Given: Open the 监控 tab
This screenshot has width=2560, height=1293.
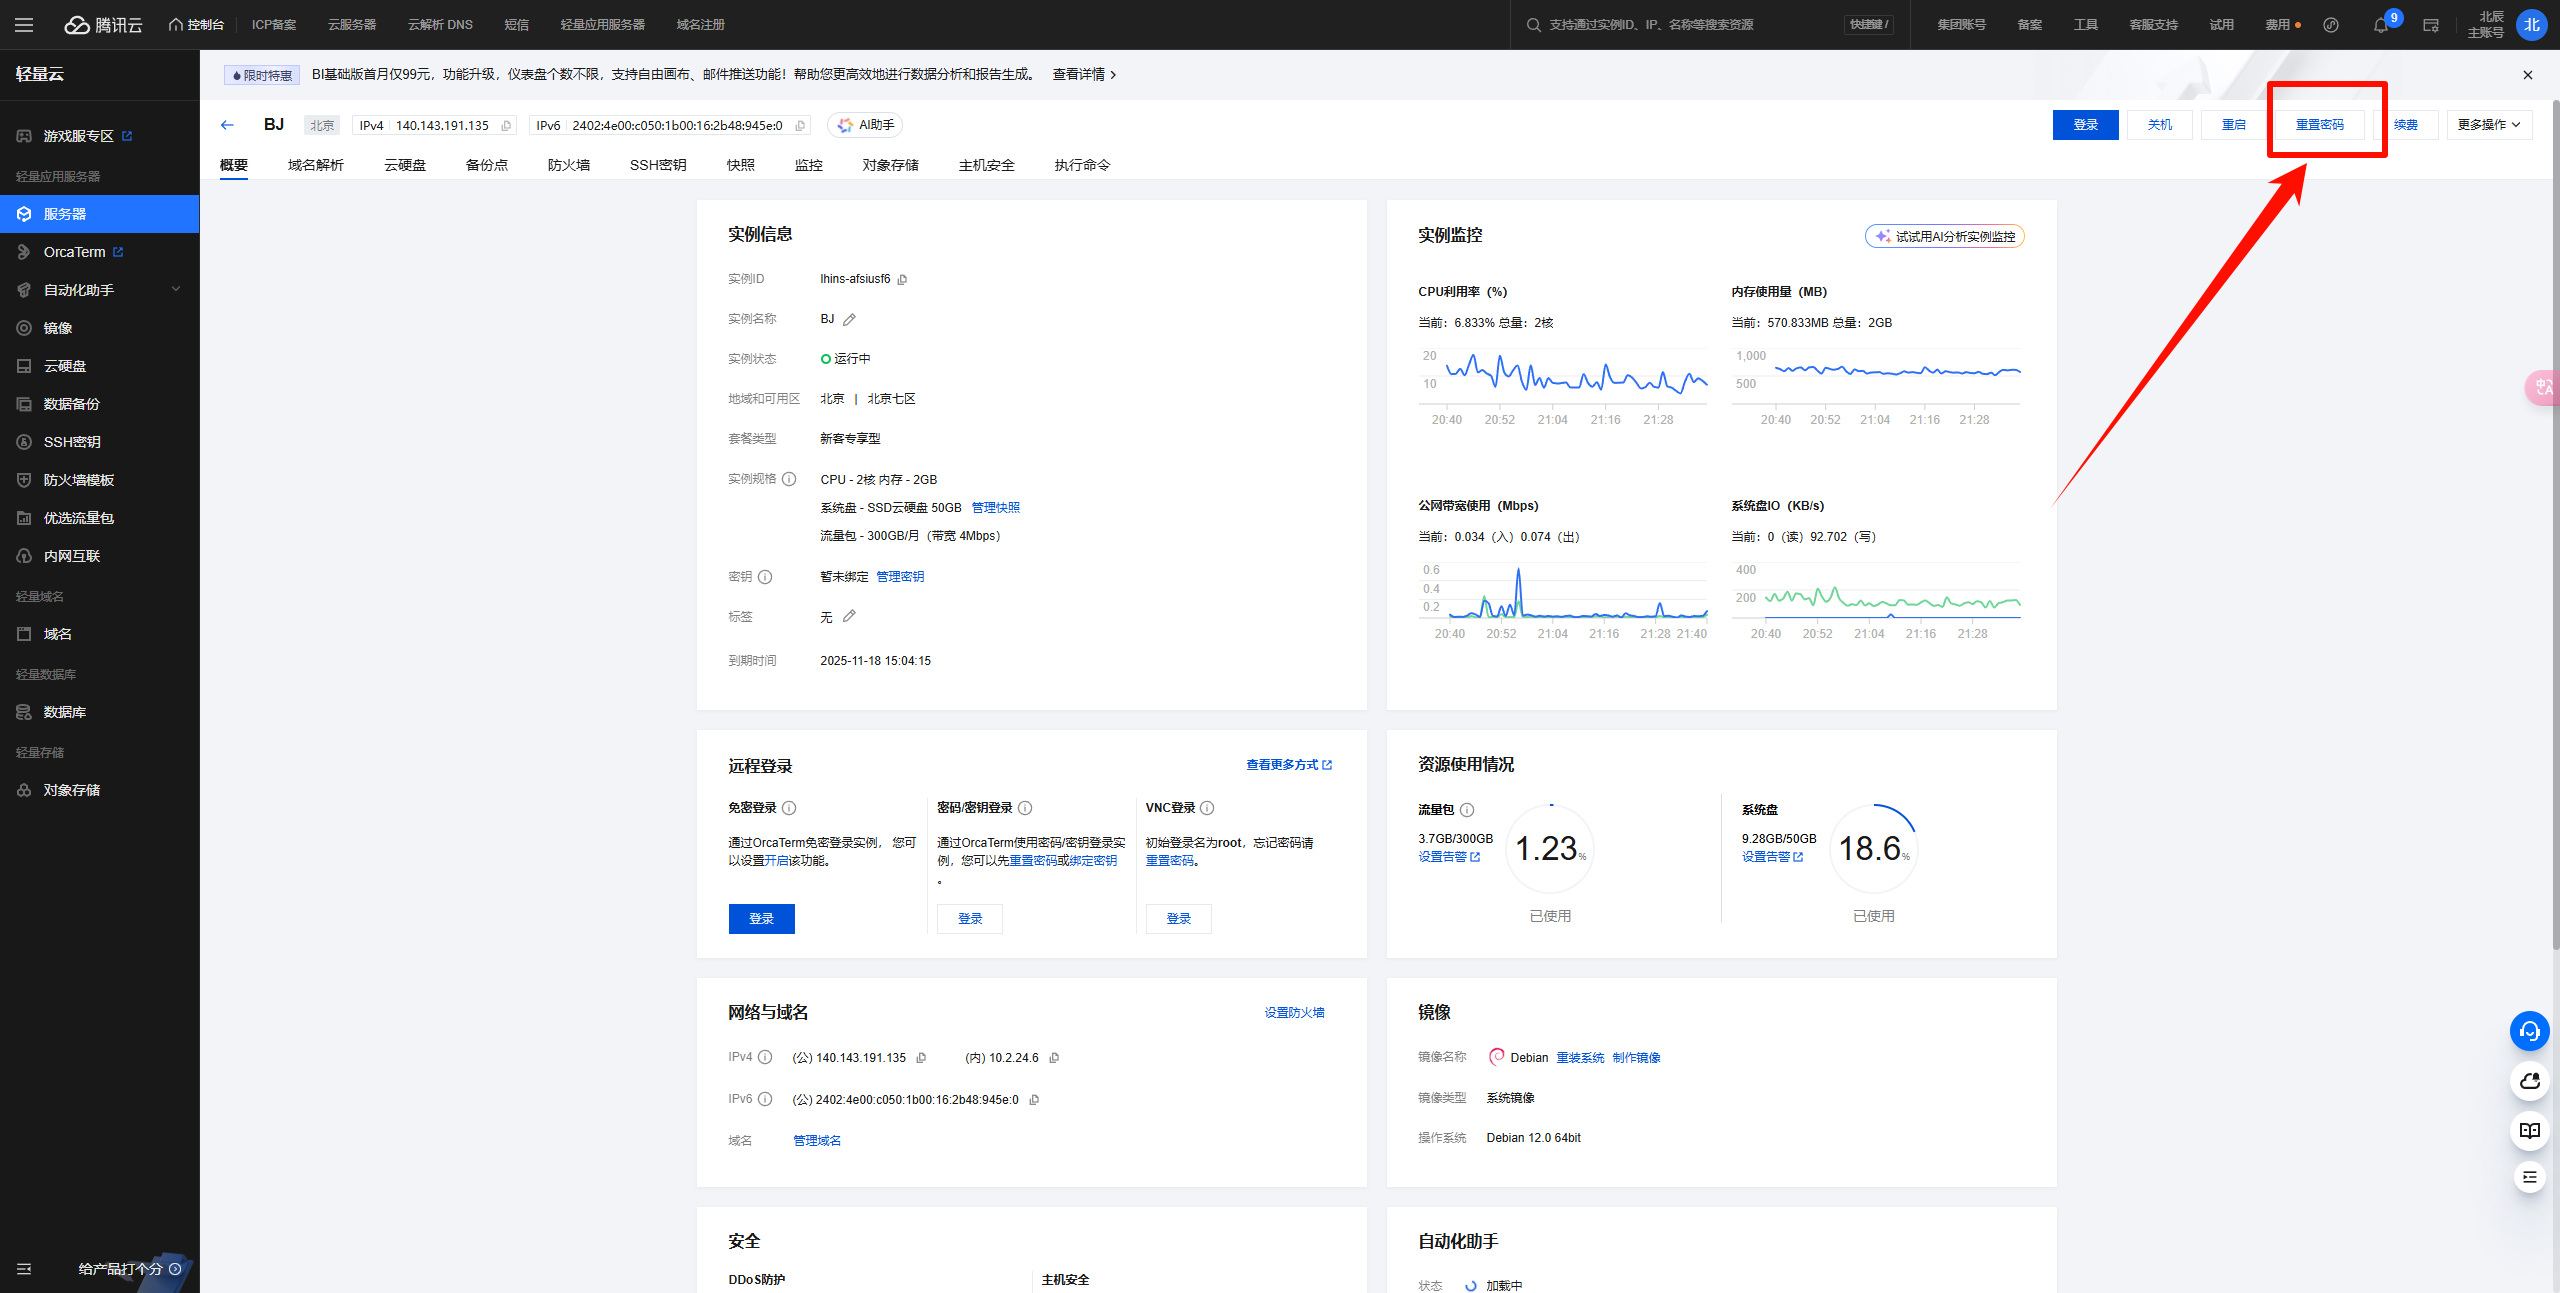Looking at the screenshot, I should tap(808, 165).
